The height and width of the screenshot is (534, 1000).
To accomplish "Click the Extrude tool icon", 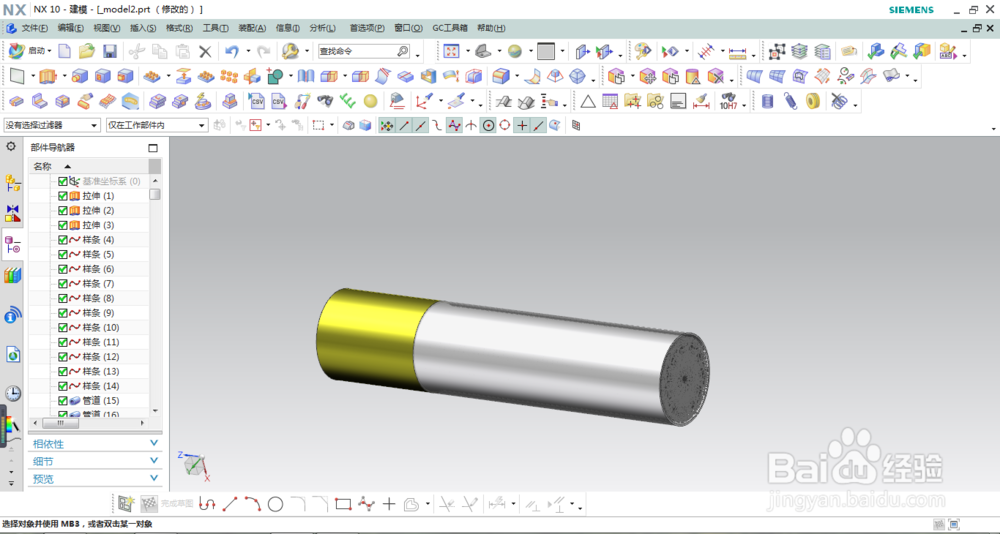I will [x=48, y=77].
